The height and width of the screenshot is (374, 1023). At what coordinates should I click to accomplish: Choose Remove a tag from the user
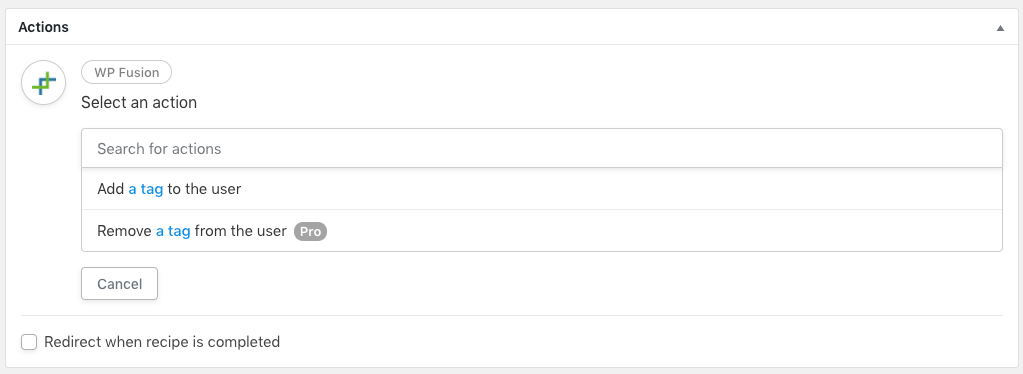tap(542, 230)
